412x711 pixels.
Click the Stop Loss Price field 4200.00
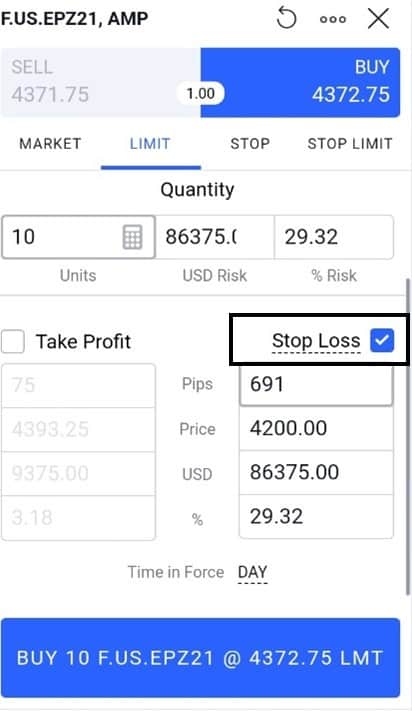point(316,428)
